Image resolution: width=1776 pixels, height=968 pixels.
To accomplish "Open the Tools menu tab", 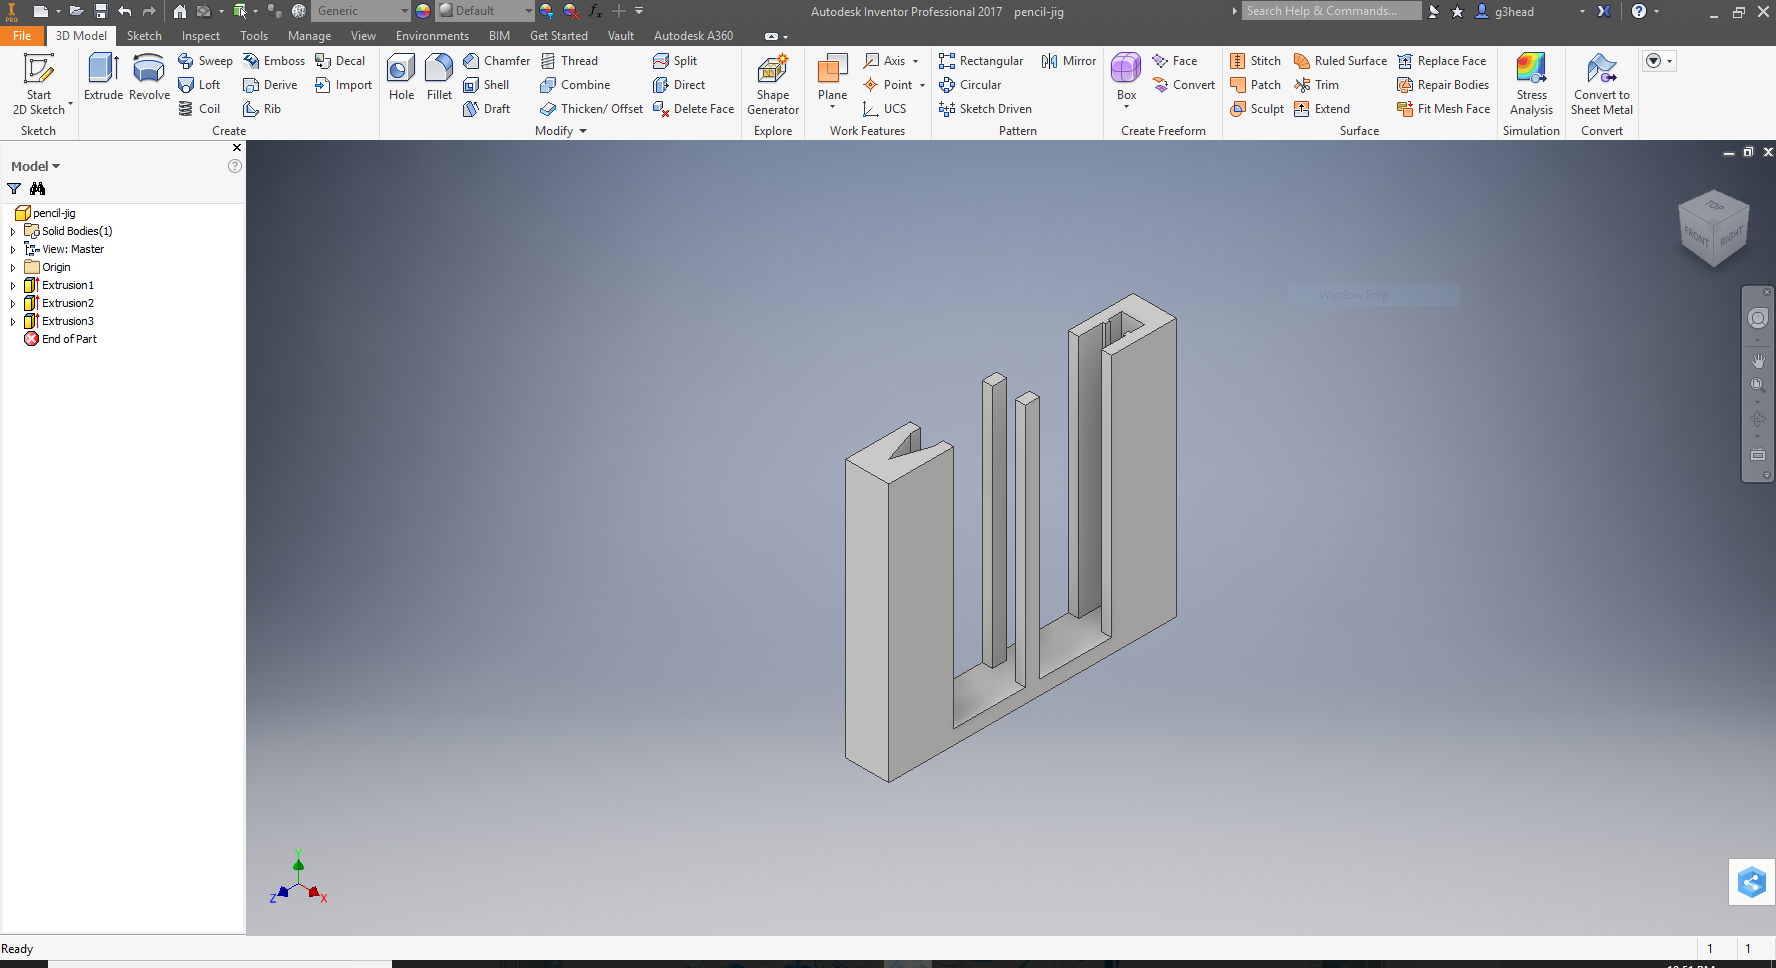I will (x=253, y=35).
